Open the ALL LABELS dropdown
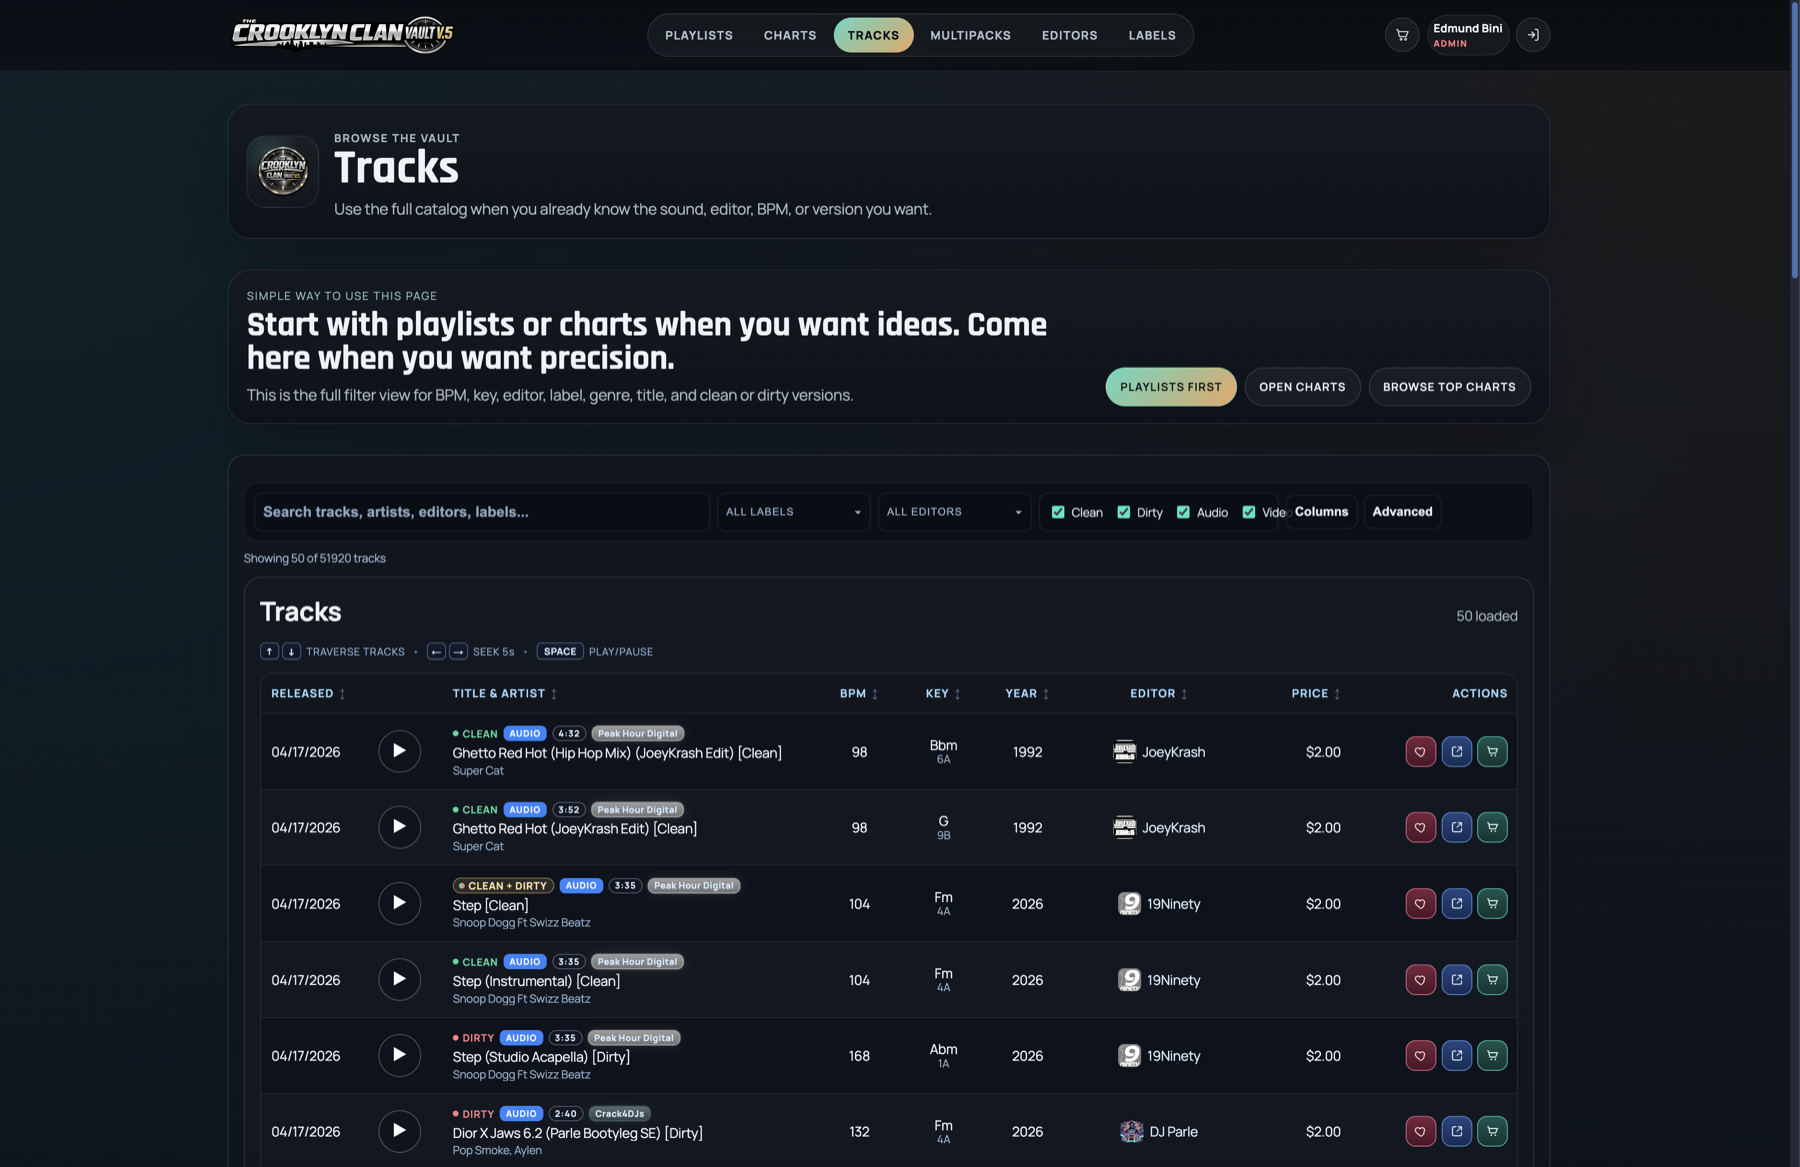The width and height of the screenshot is (1800, 1167). pyautogui.click(x=793, y=511)
